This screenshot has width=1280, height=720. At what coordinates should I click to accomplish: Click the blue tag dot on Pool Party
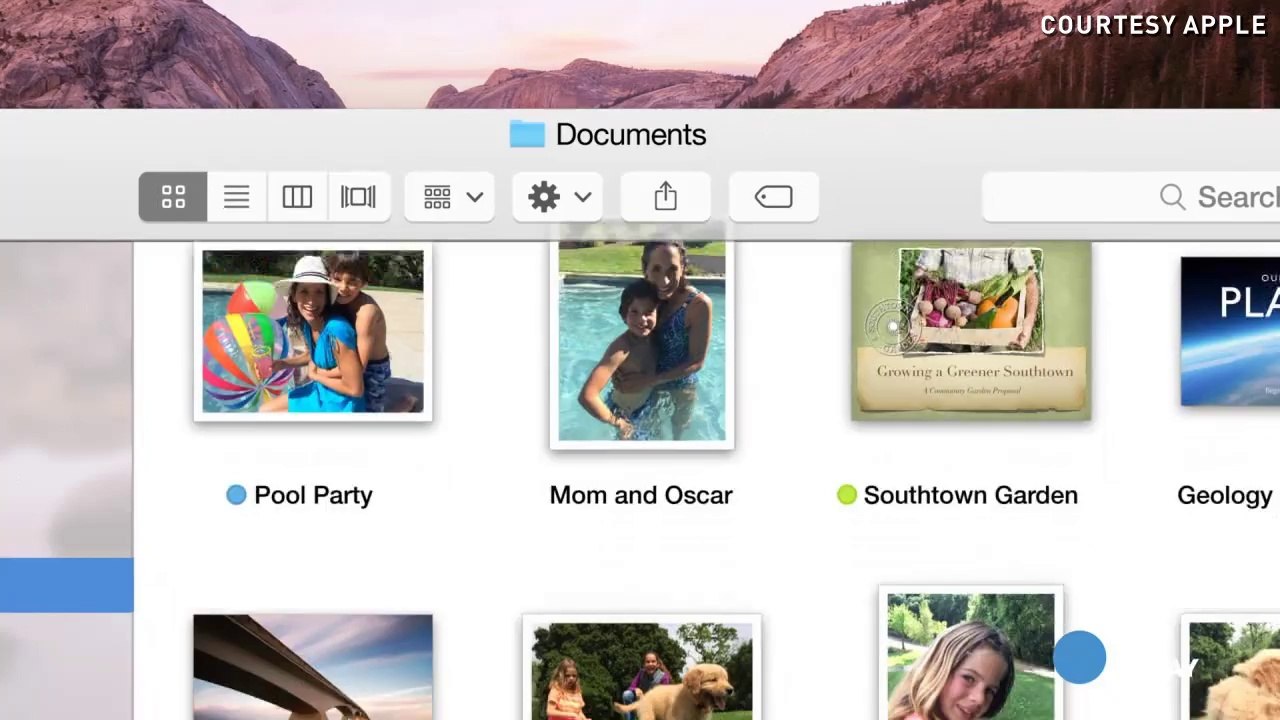236,495
